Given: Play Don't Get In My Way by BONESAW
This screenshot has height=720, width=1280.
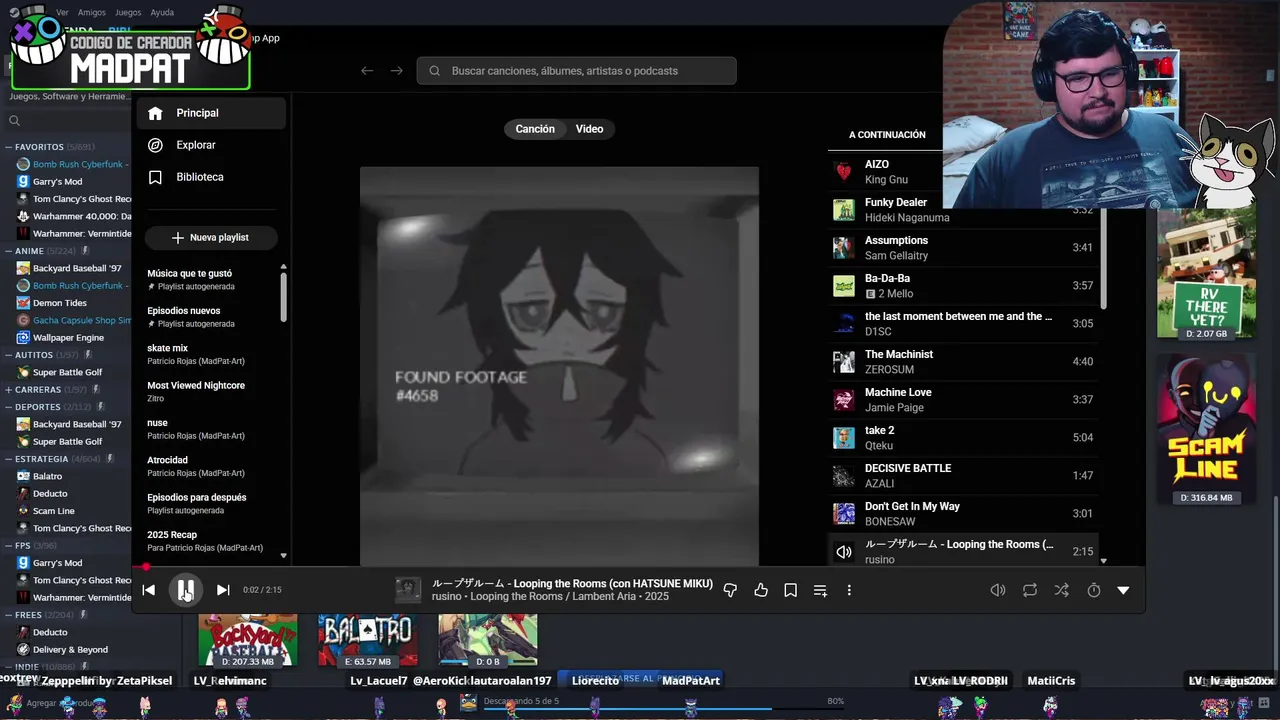Looking at the screenshot, I should [963, 514].
